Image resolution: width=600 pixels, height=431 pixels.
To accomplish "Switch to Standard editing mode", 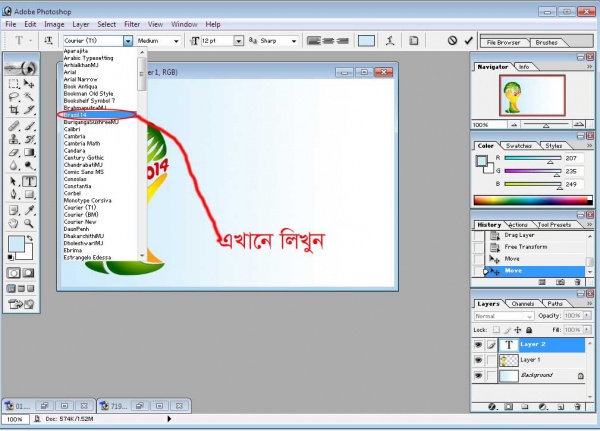I will pos(14,273).
